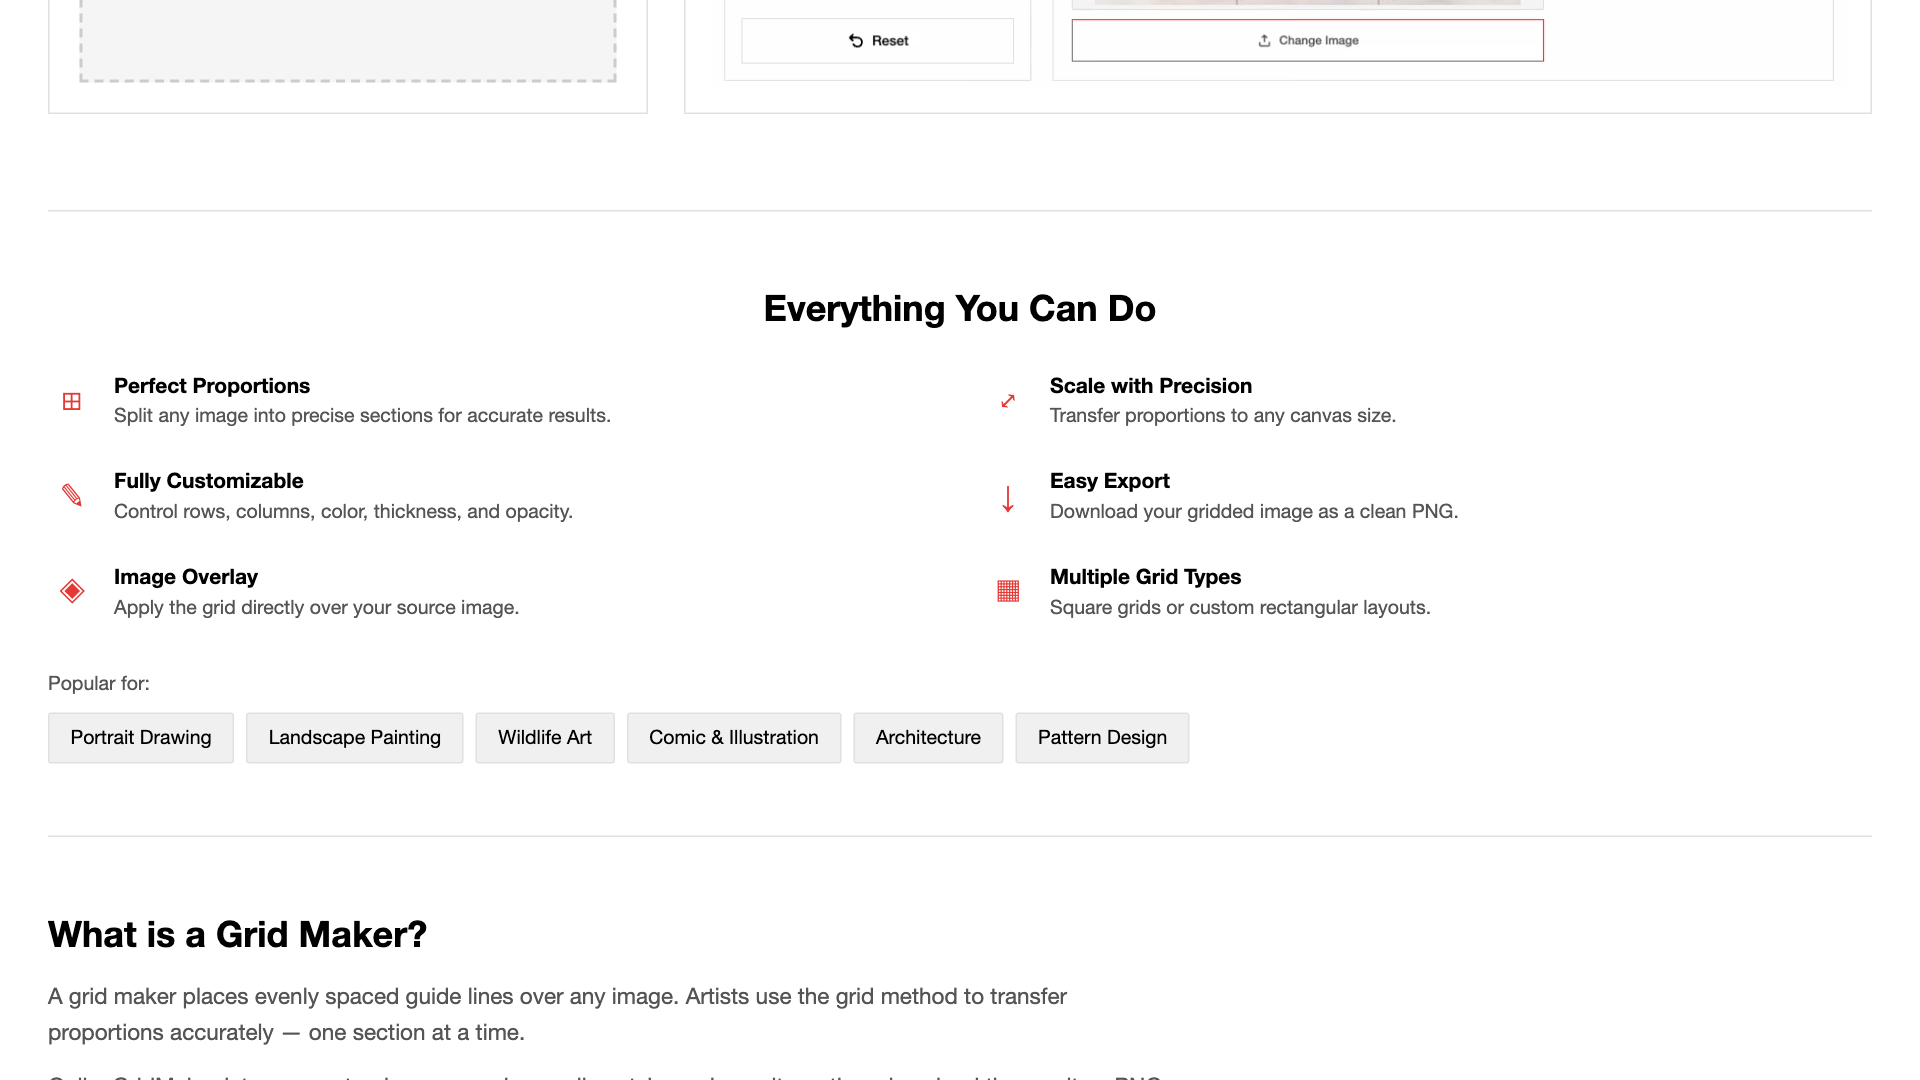Screen dimensions: 1920x1080
Task: Select the Landscape Painting tag
Action: (354, 738)
